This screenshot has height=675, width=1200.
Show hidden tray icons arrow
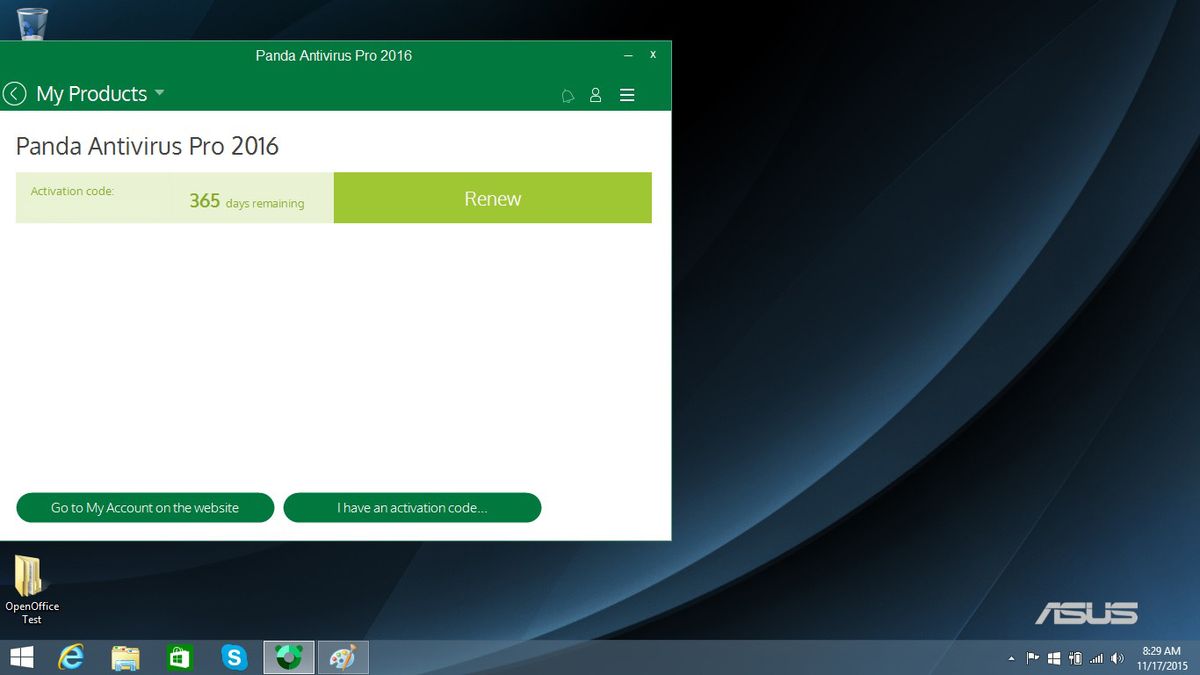click(x=1011, y=658)
